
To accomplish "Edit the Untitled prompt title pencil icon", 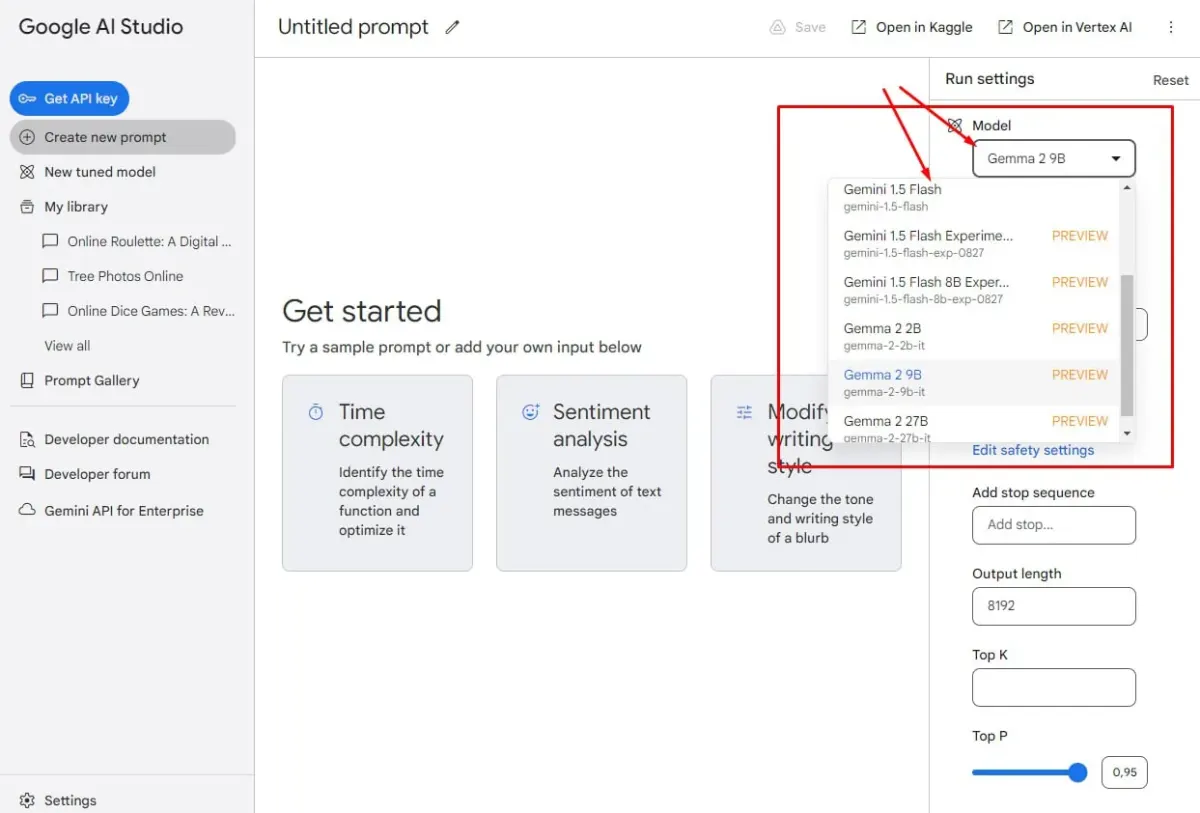I will click(452, 28).
